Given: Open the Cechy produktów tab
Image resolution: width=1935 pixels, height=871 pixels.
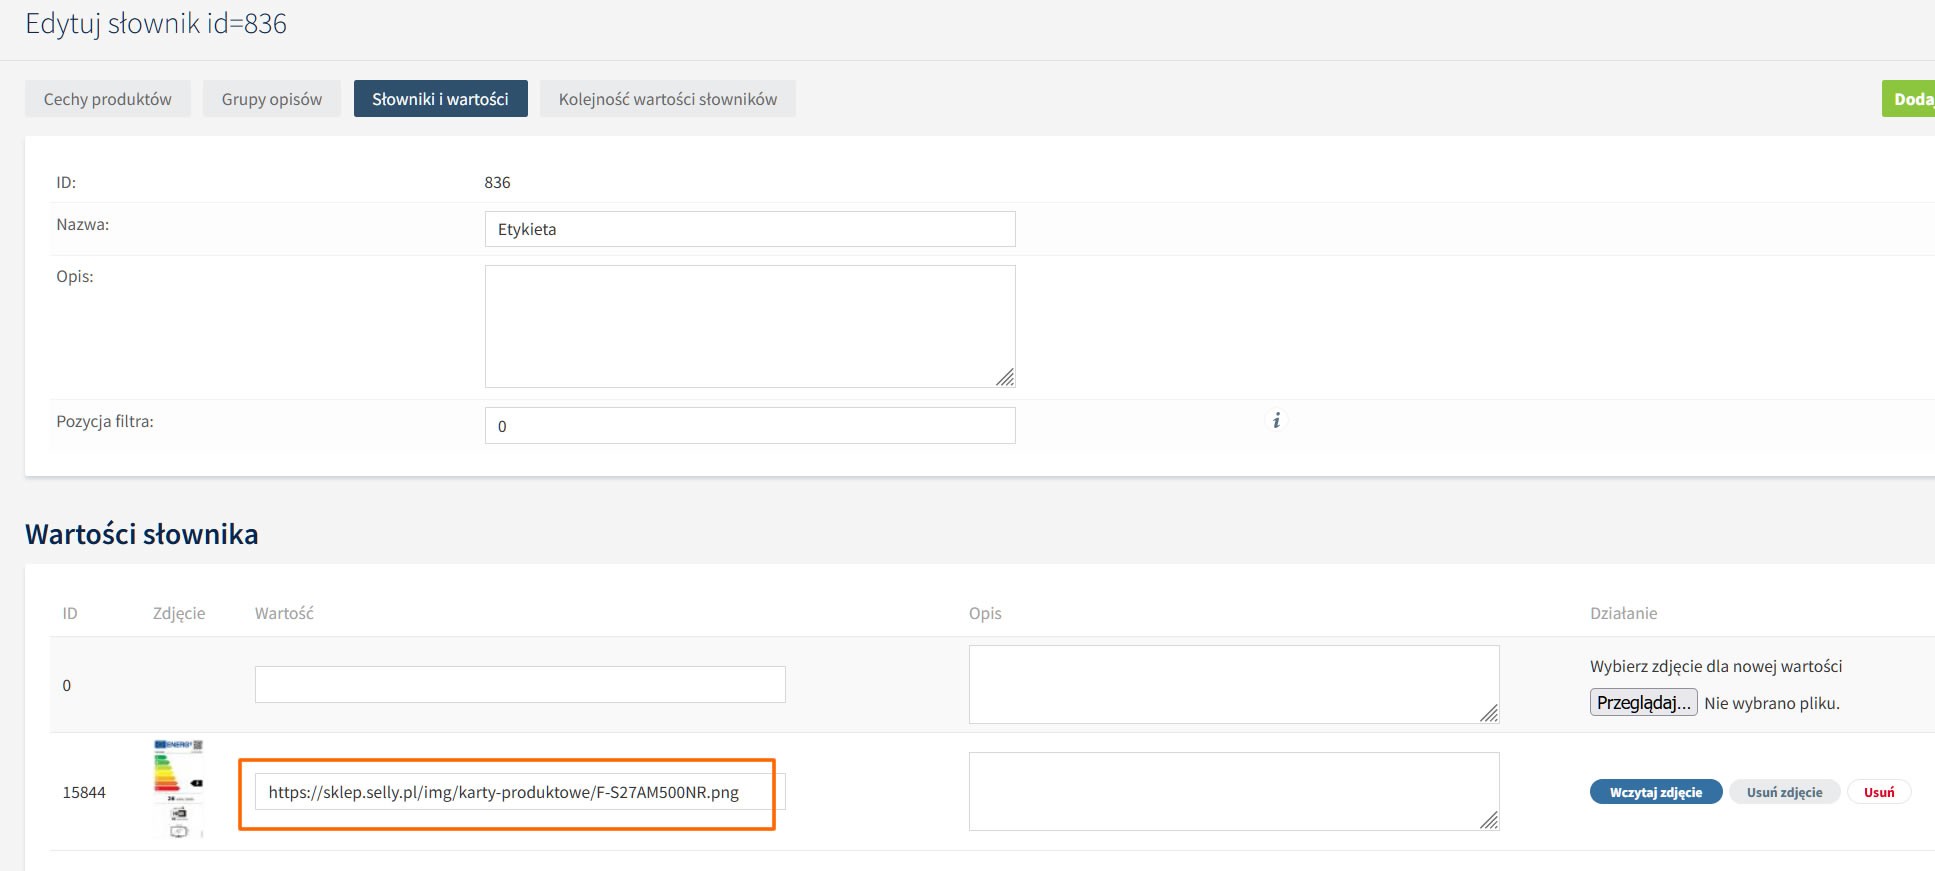Looking at the screenshot, I should point(108,99).
